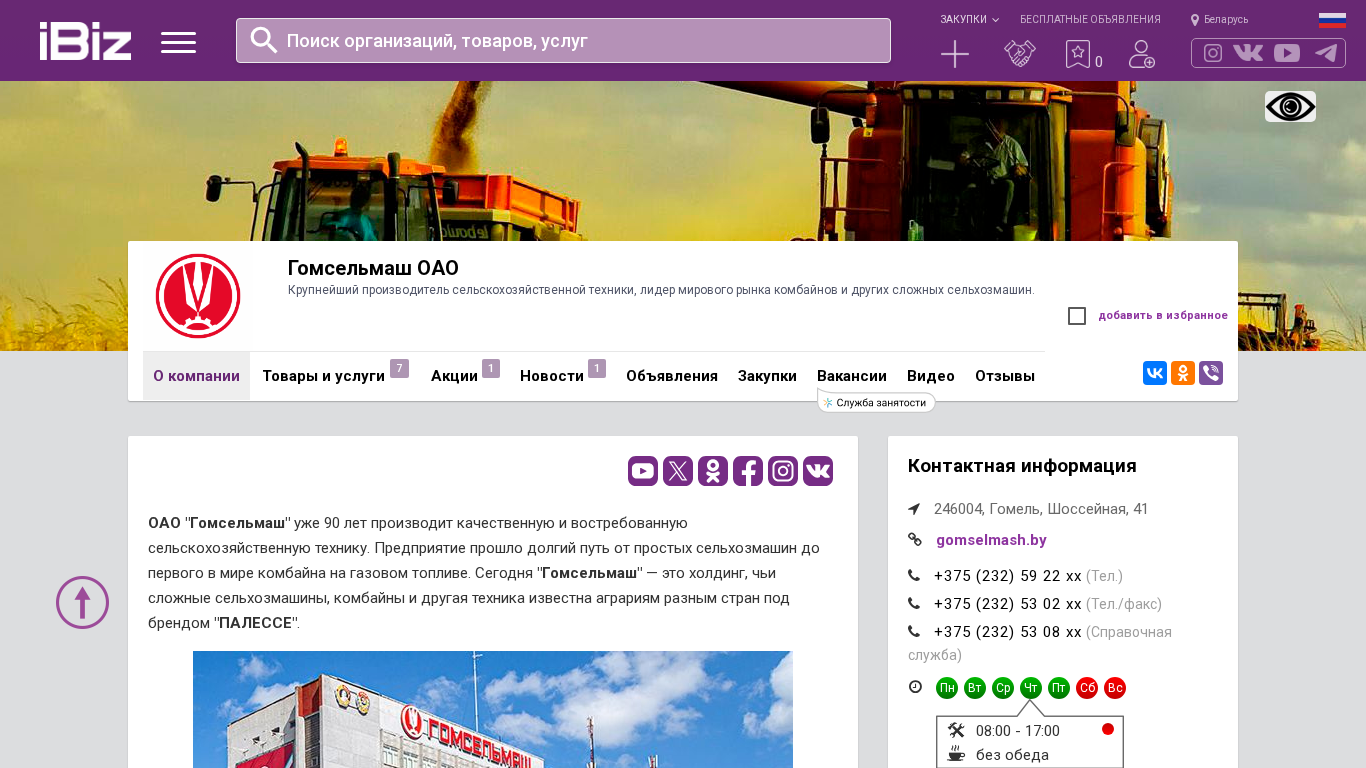This screenshot has width=1366, height=768.
Task: Open company Odnoklassniki purple icon
Action: tap(713, 471)
